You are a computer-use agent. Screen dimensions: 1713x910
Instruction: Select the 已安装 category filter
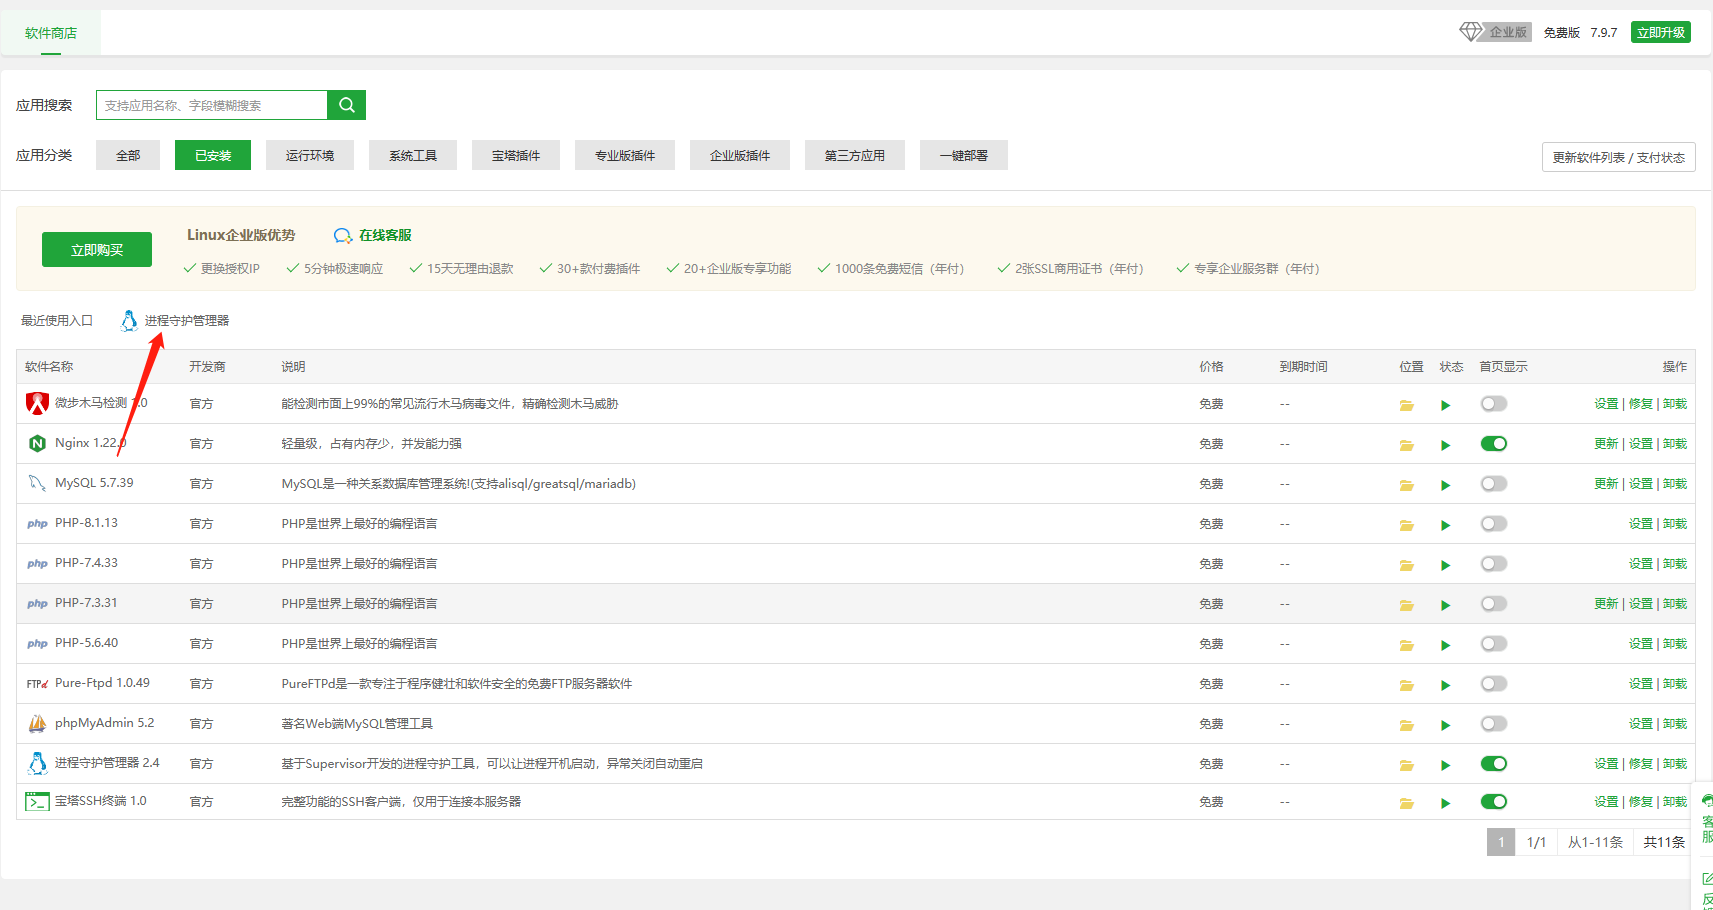click(x=213, y=155)
